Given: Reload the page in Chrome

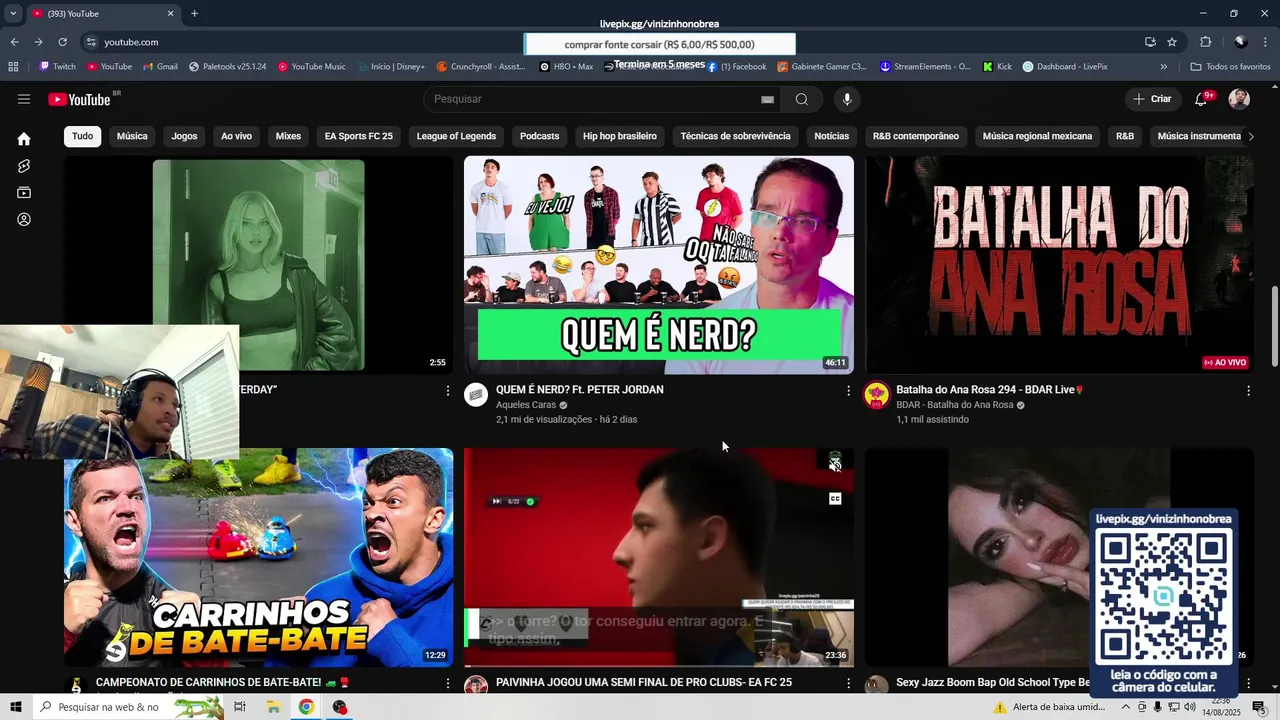Looking at the screenshot, I should coord(62,42).
